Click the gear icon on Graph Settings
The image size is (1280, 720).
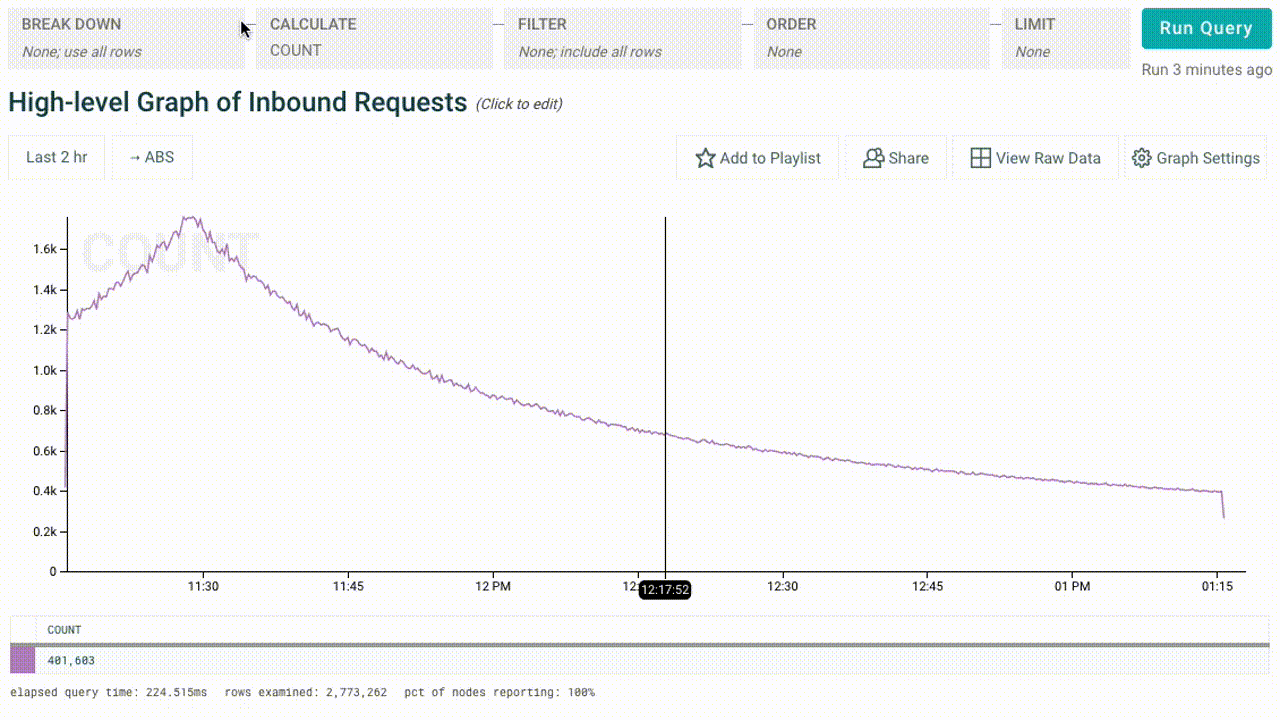pyautogui.click(x=1142, y=158)
